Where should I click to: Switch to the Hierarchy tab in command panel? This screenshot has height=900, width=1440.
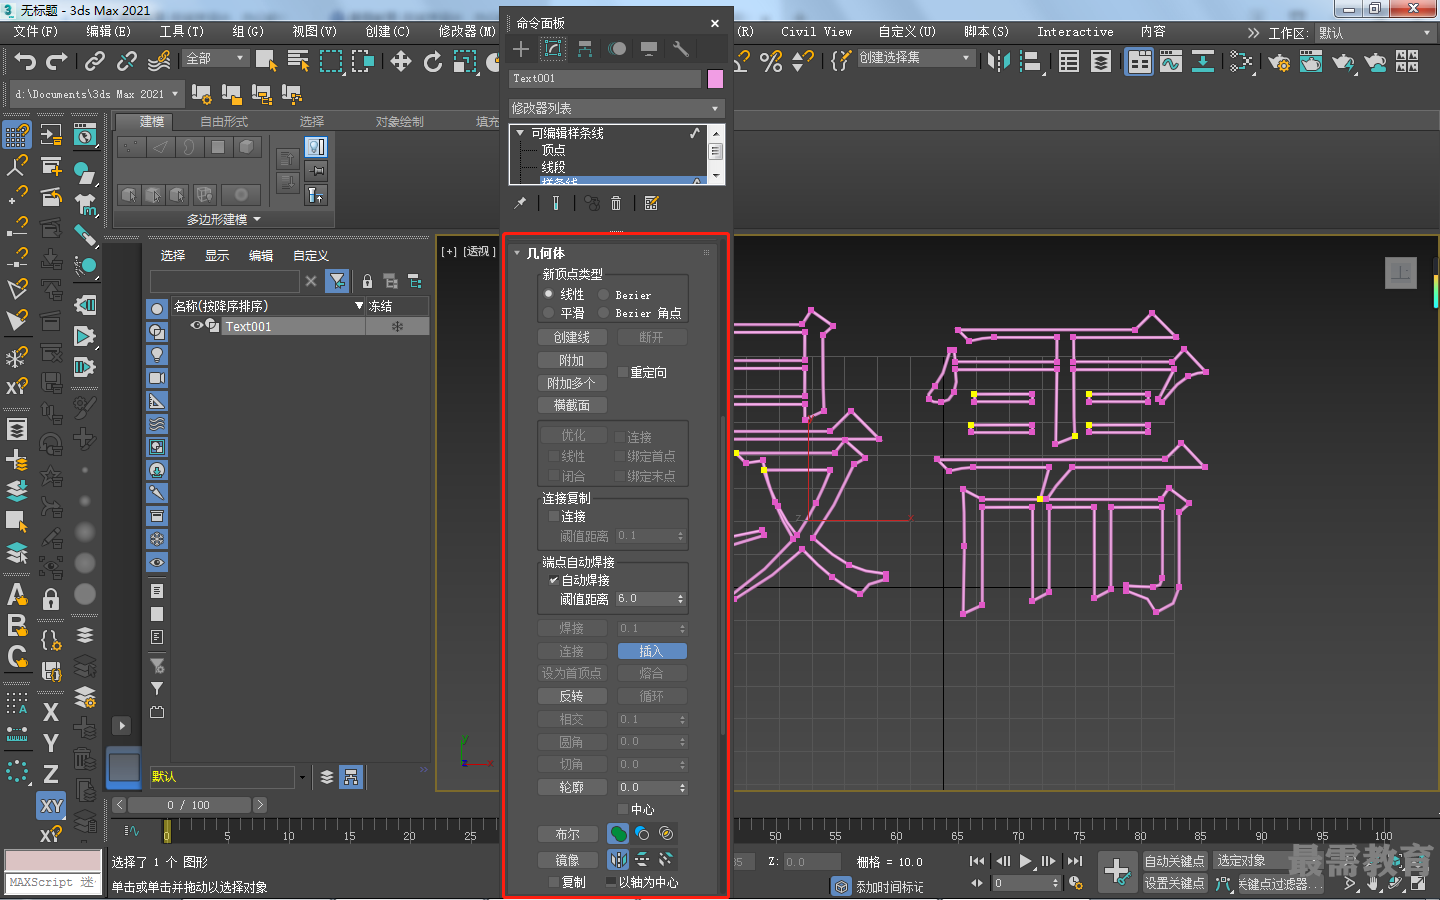pyautogui.click(x=585, y=48)
